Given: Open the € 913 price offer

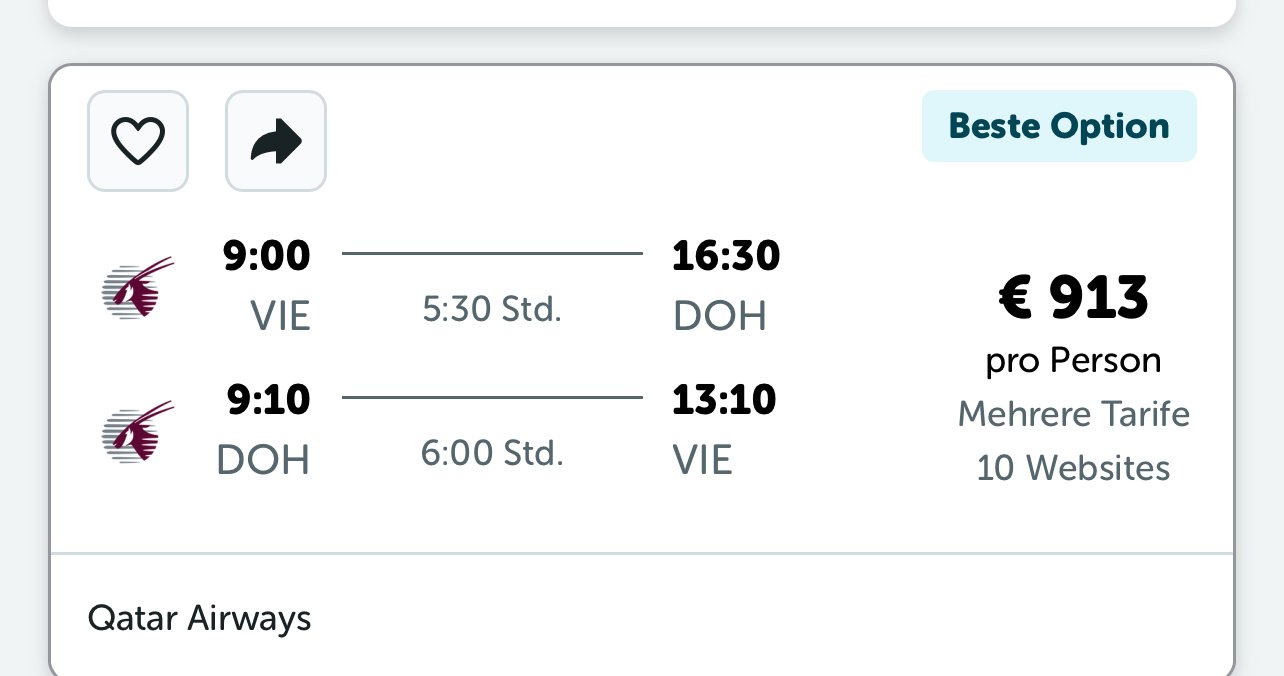Looking at the screenshot, I should tap(1074, 298).
